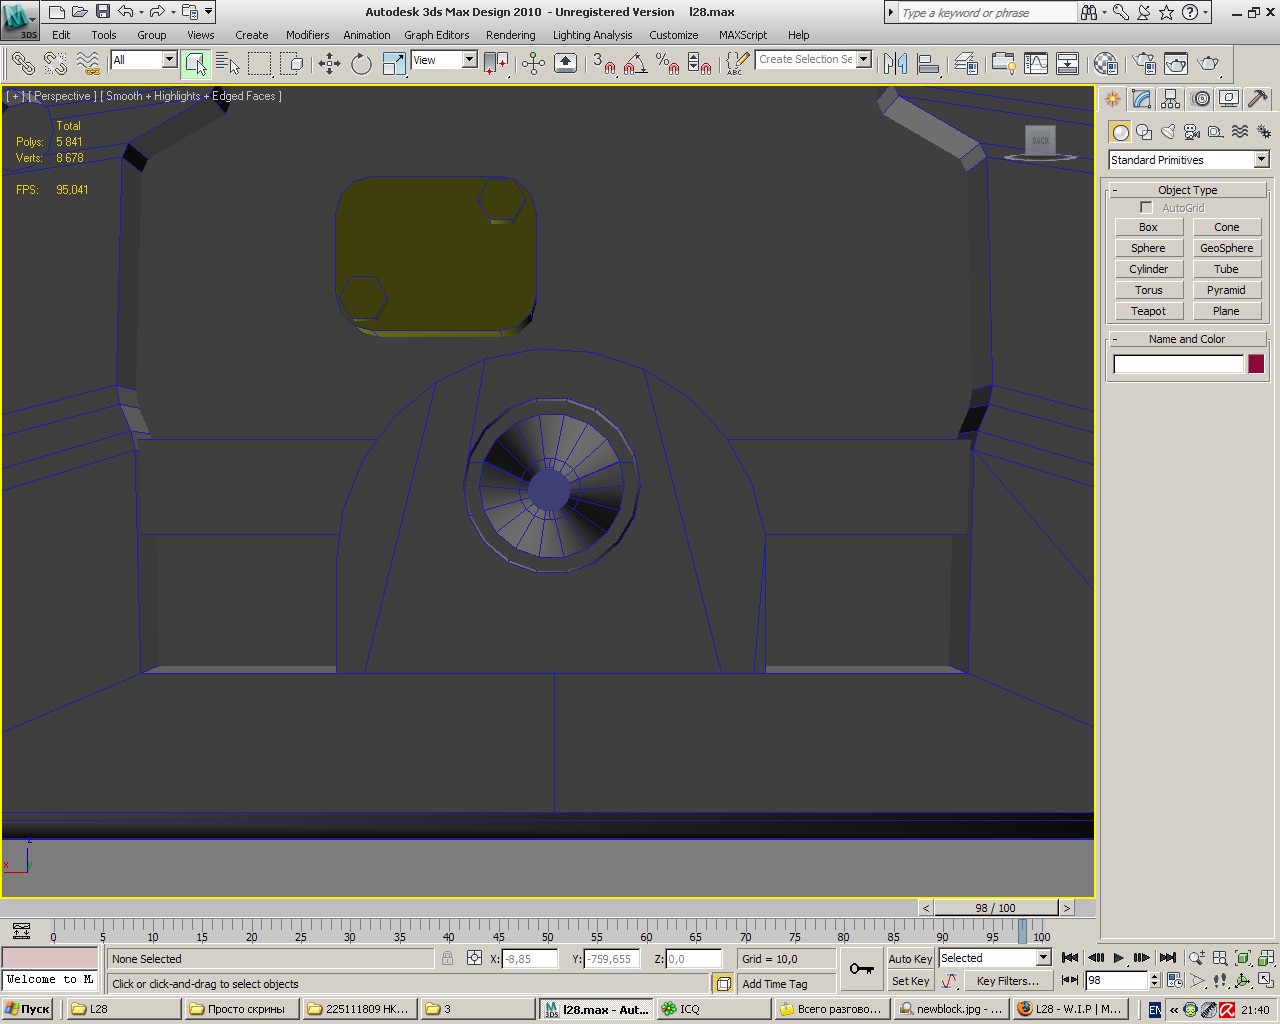Toggle Angle Snap
The height and width of the screenshot is (1024, 1280).
635,64
